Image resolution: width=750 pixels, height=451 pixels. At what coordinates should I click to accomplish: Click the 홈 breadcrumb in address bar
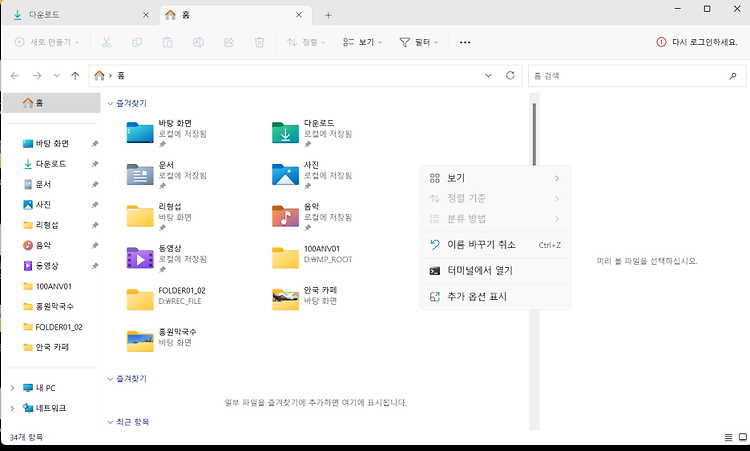click(121, 76)
